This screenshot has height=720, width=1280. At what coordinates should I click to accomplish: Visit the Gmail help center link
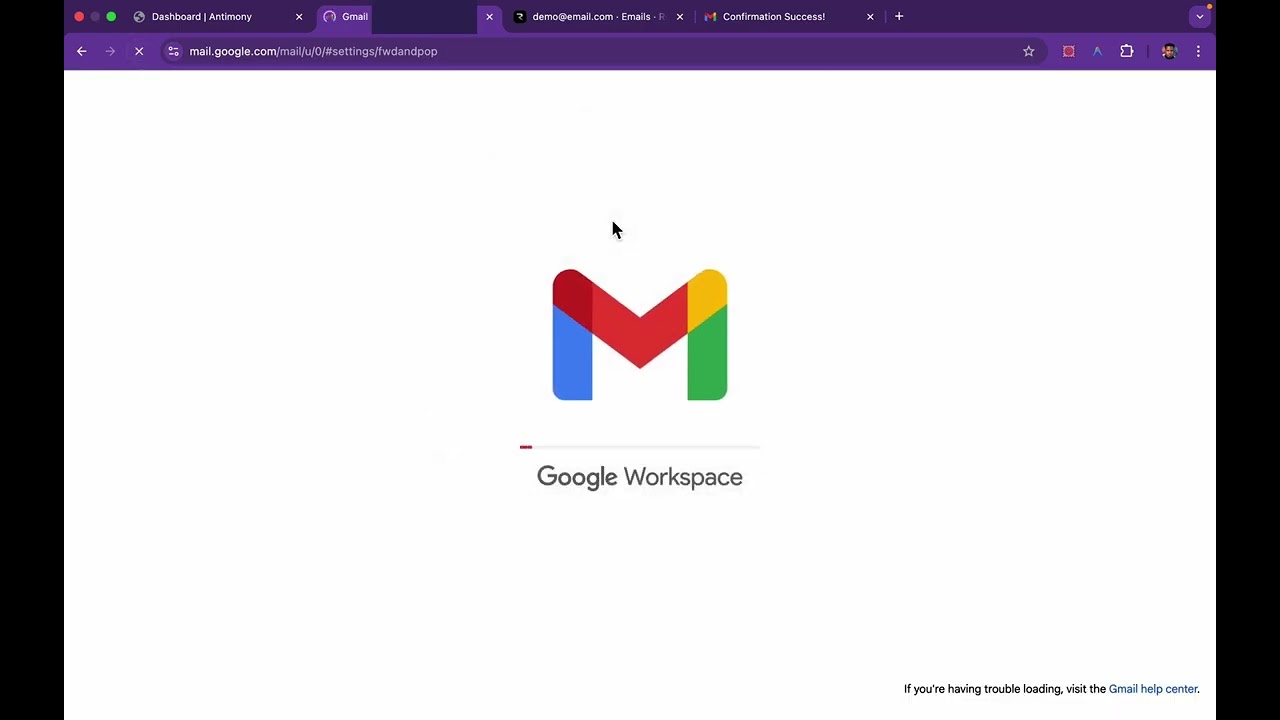click(x=1153, y=689)
